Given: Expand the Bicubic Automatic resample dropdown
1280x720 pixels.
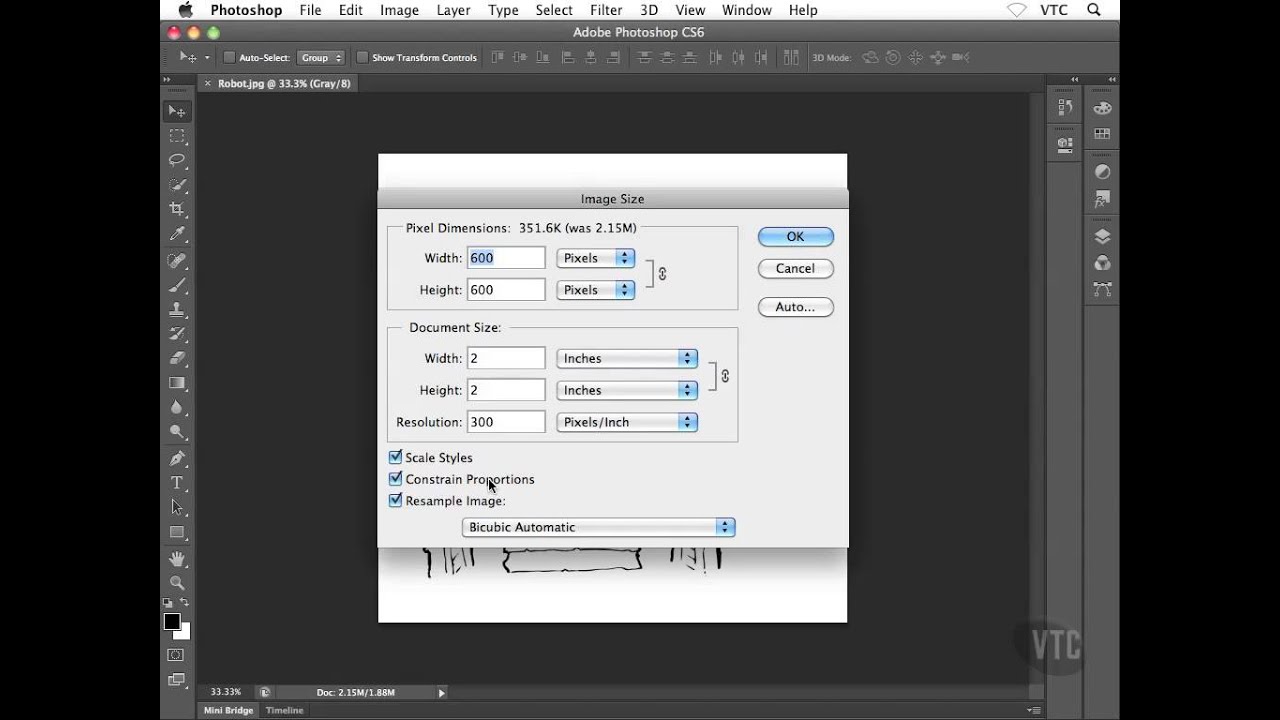Looking at the screenshot, I should coord(599,527).
